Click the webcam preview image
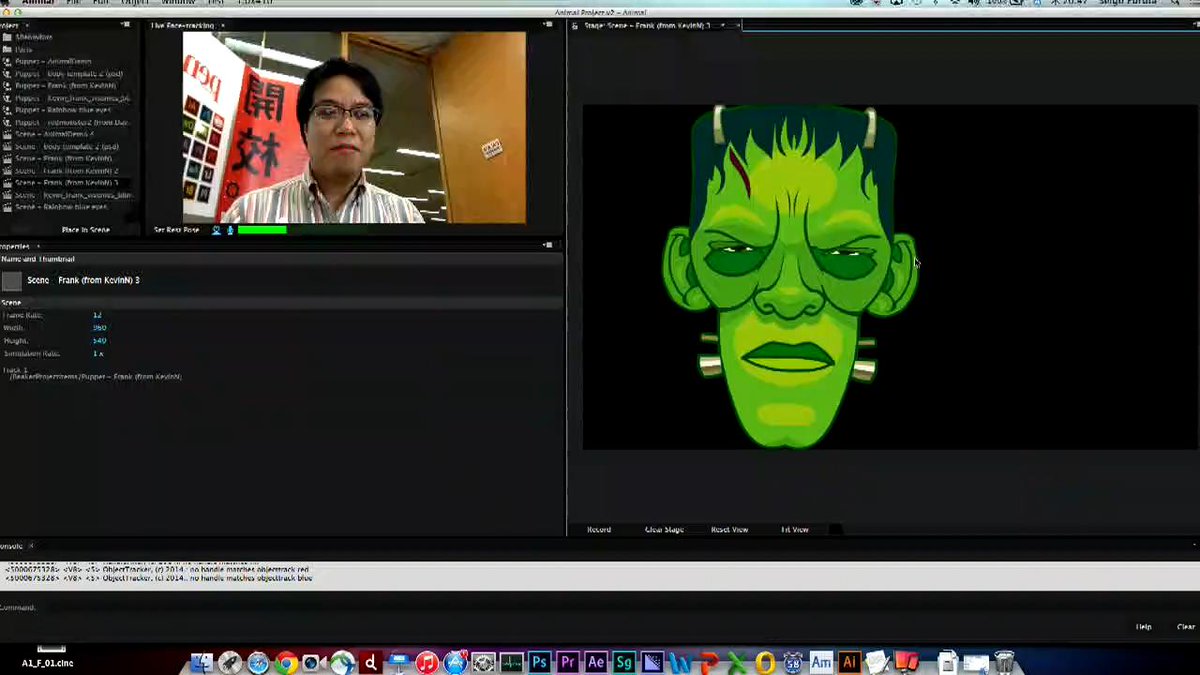The width and height of the screenshot is (1200, 675). click(x=354, y=127)
